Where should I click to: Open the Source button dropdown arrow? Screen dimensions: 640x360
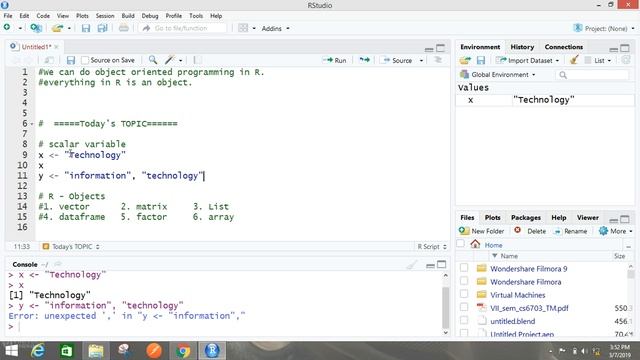tap(421, 60)
